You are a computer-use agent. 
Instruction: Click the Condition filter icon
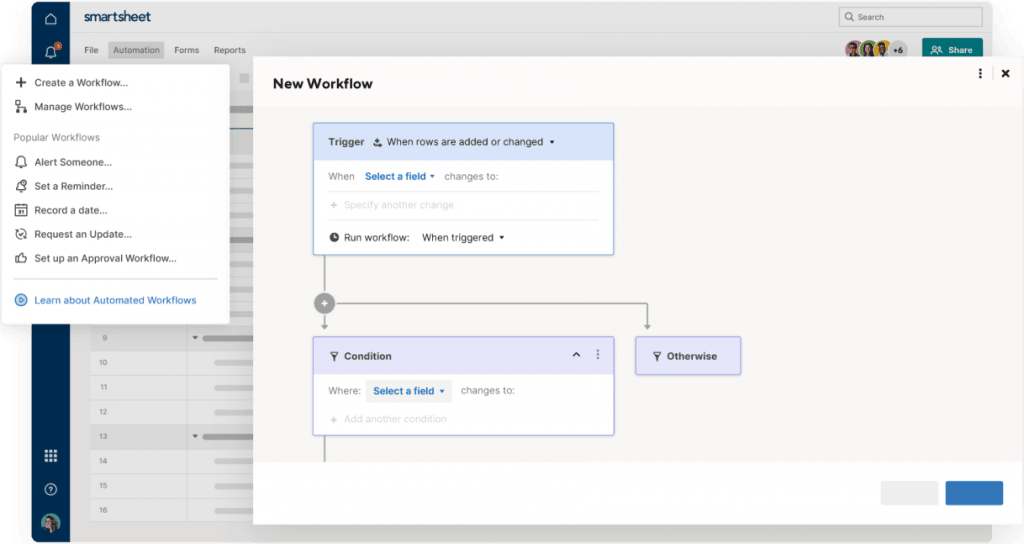[334, 357]
